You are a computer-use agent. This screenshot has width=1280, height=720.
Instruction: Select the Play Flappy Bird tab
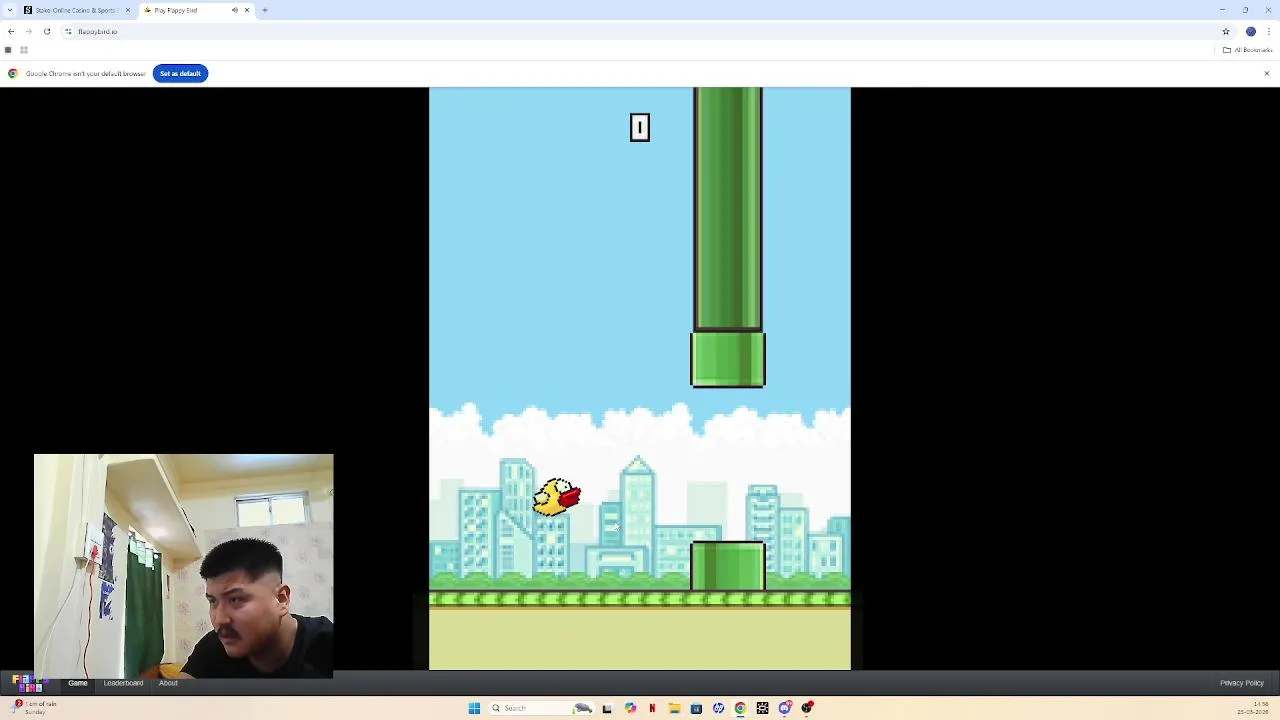pyautogui.click(x=196, y=10)
